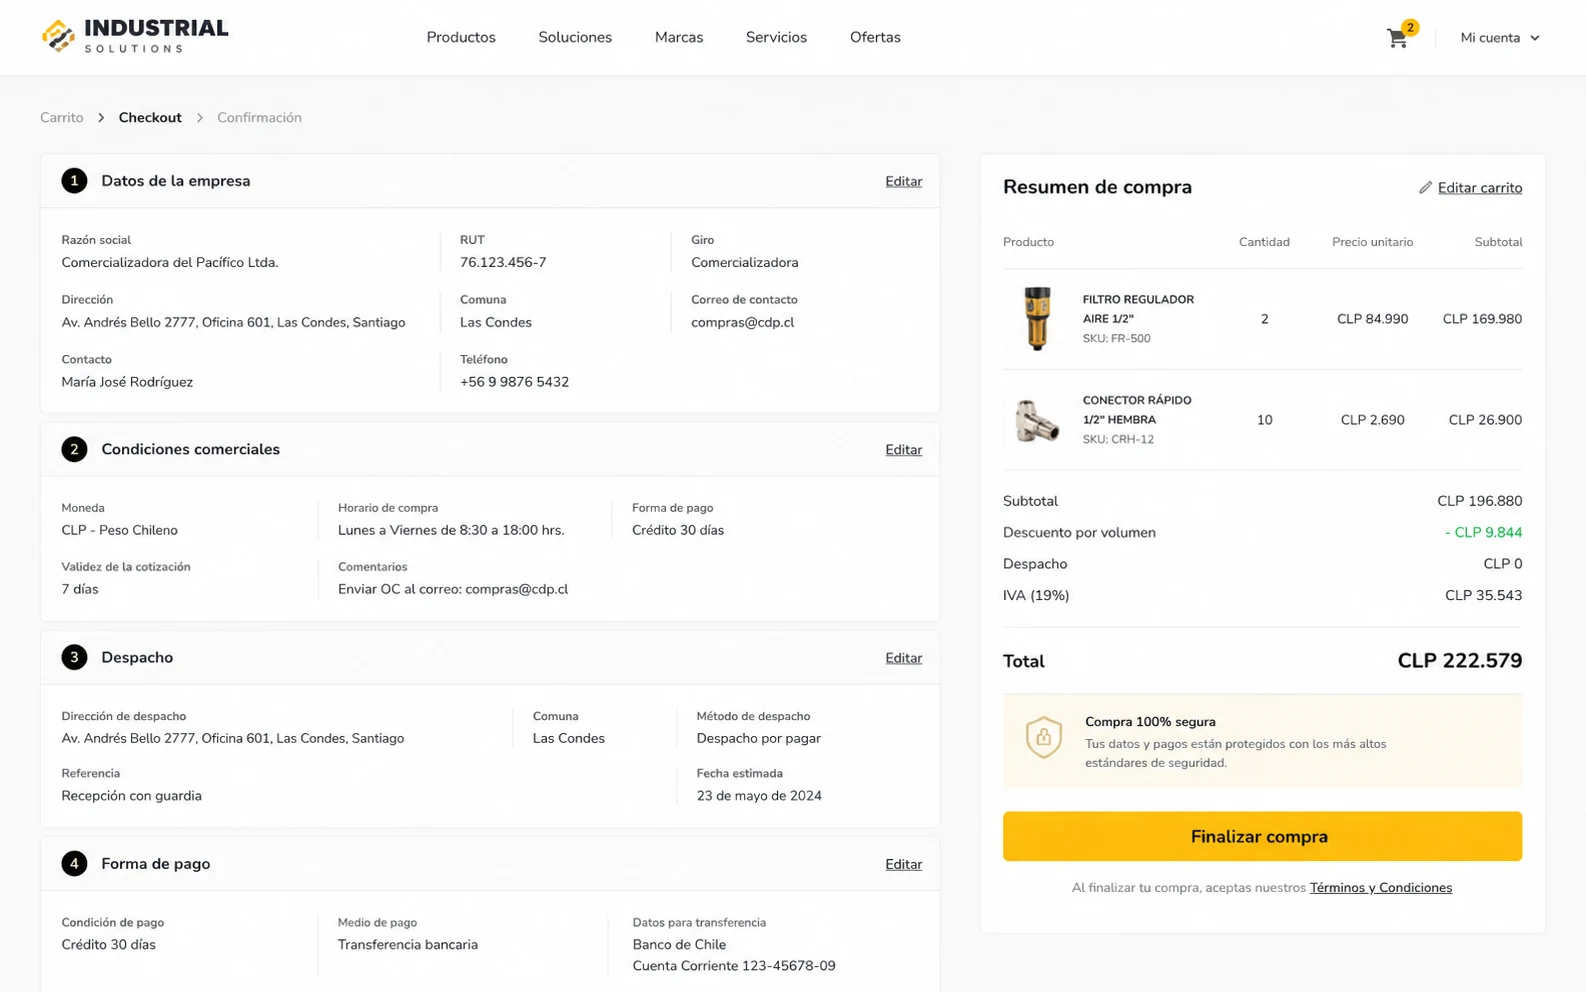Click step 1 circle for Datos de la empresa
Image resolution: width=1586 pixels, height=992 pixels.
click(74, 181)
